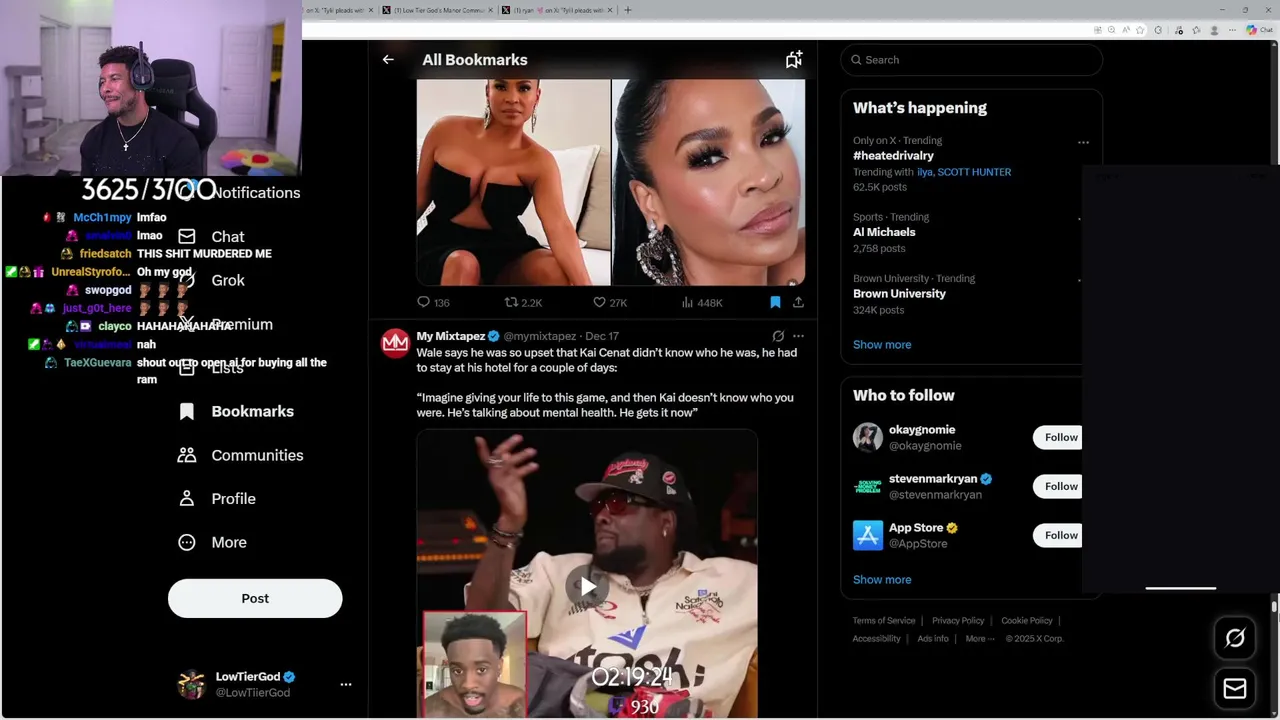1280x720 pixels.
Task: Open the Messages floating envelope button
Action: tap(1235, 688)
